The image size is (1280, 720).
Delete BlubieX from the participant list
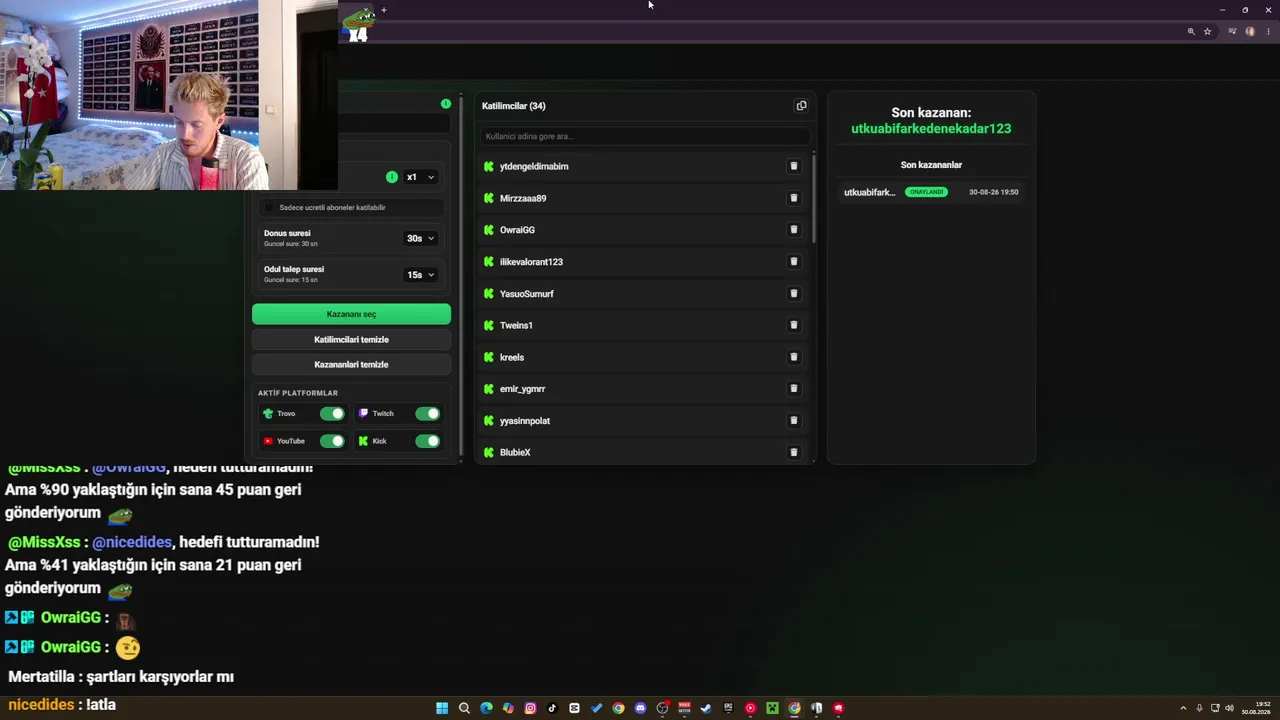(x=794, y=452)
